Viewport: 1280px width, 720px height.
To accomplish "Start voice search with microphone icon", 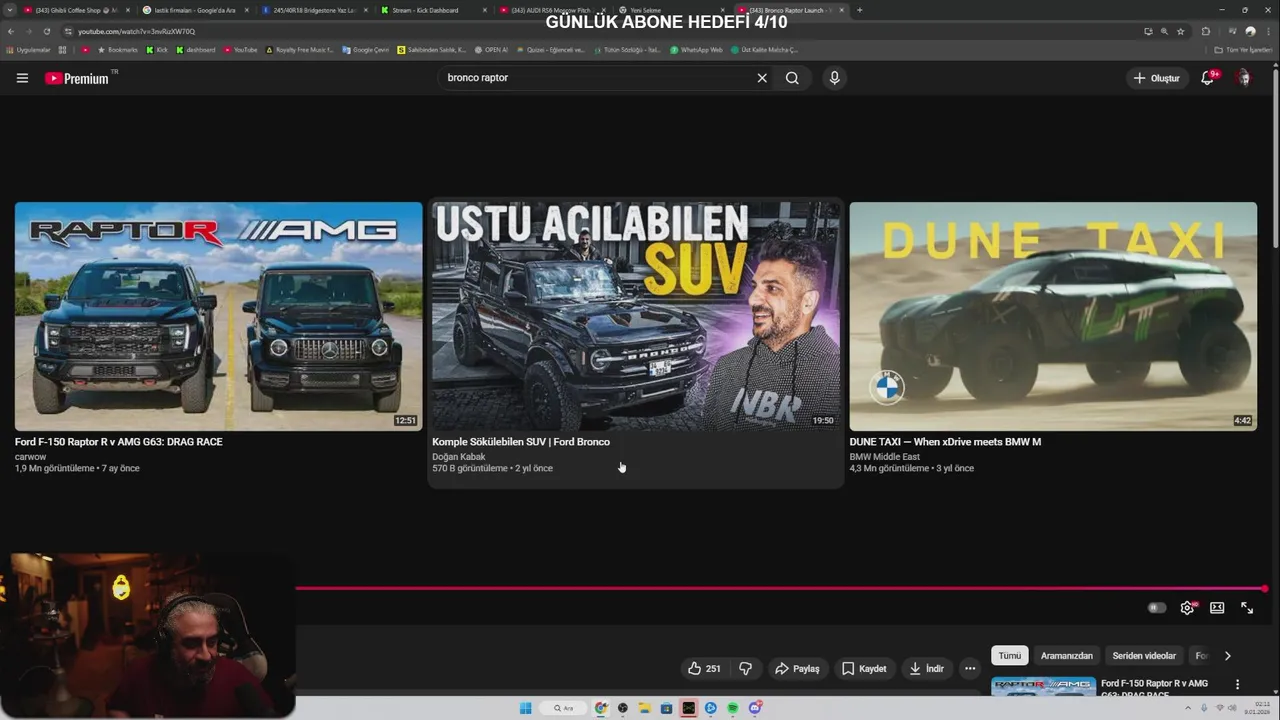I will (x=834, y=78).
